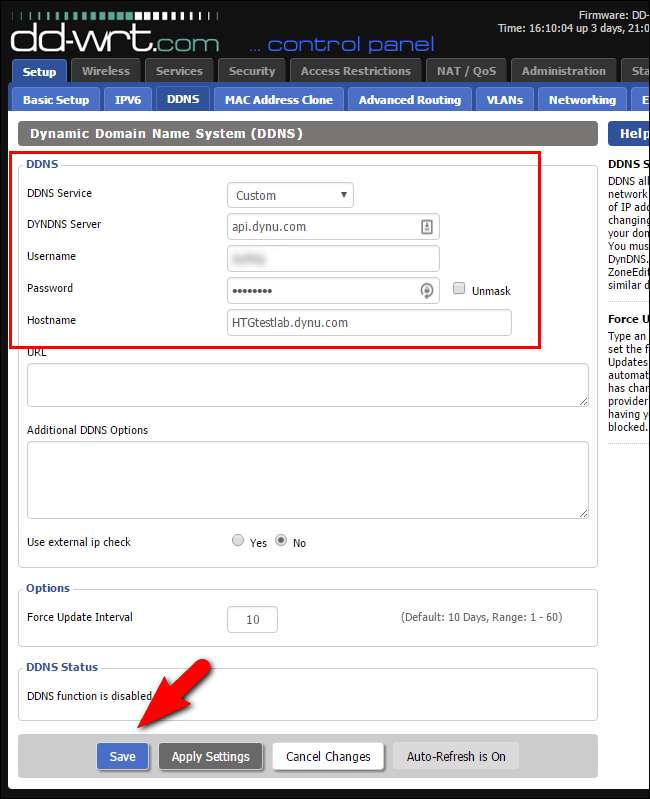Click into the Username field
Screen dimensions: 650x799
click(x=333, y=259)
